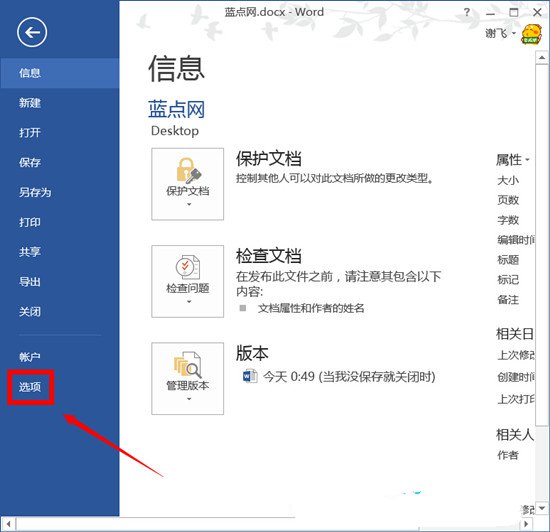Click the 页数 property label
Image resolution: width=550 pixels, height=532 pixels.
[508, 200]
